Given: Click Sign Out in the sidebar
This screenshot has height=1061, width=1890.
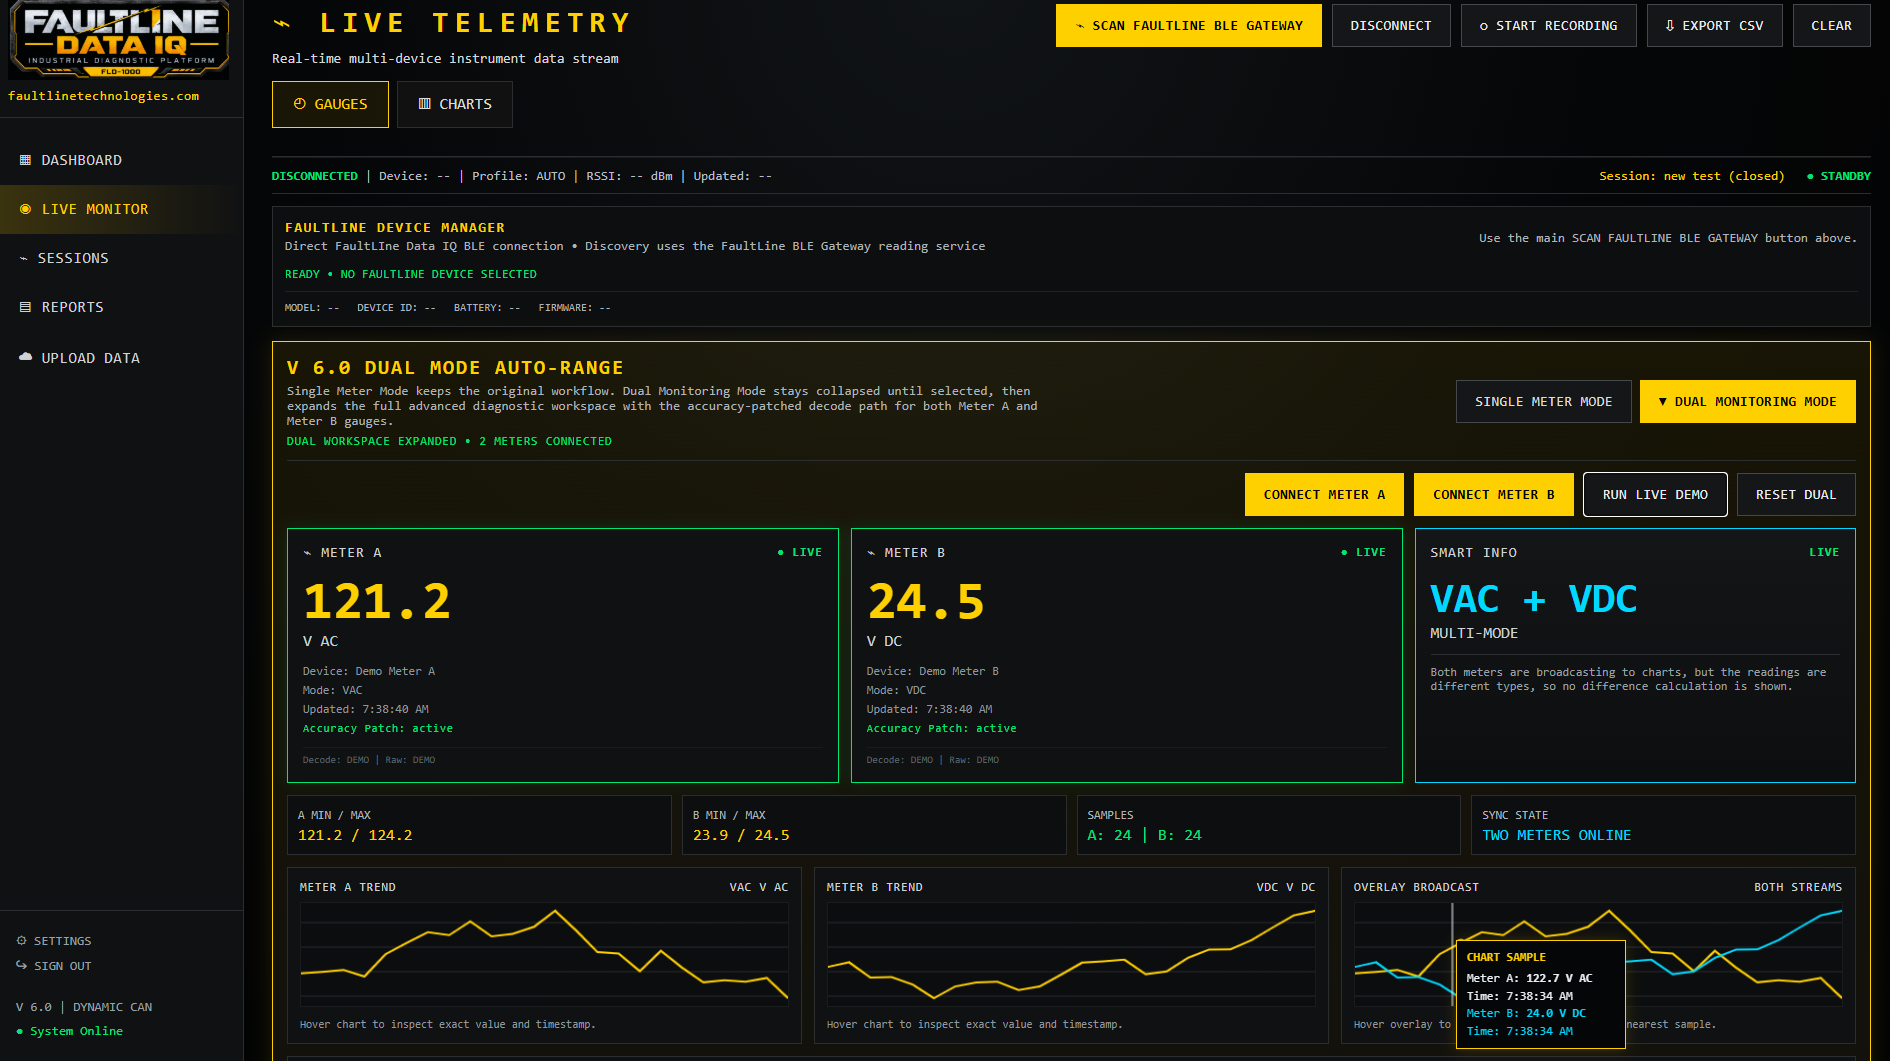Looking at the screenshot, I should point(54,965).
